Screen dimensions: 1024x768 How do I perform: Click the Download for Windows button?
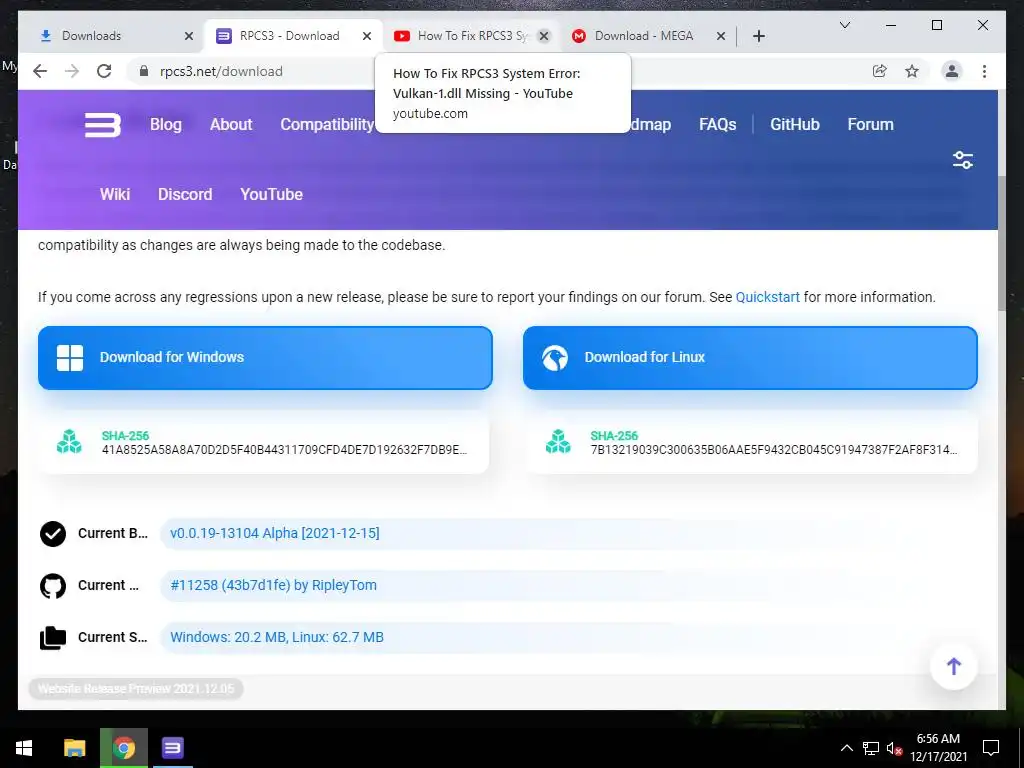[265, 358]
